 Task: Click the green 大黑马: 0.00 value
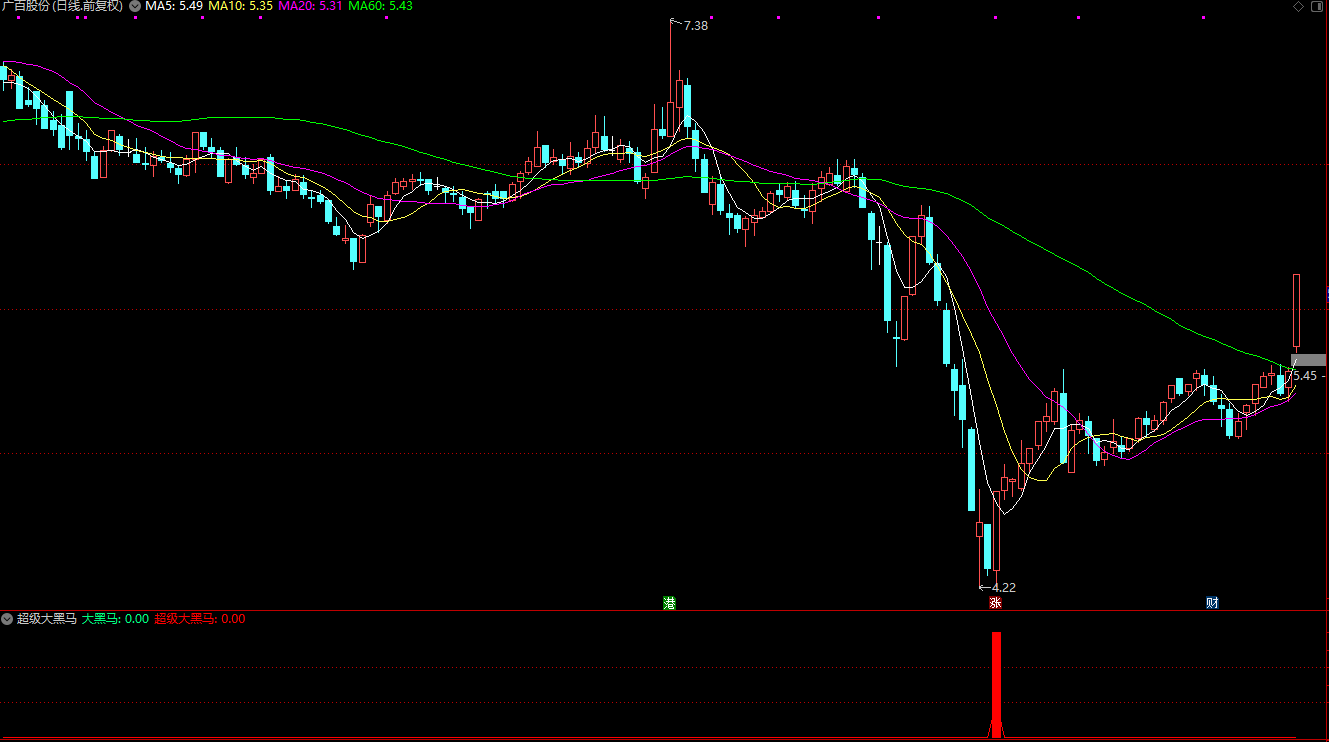[x=115, y=619]
